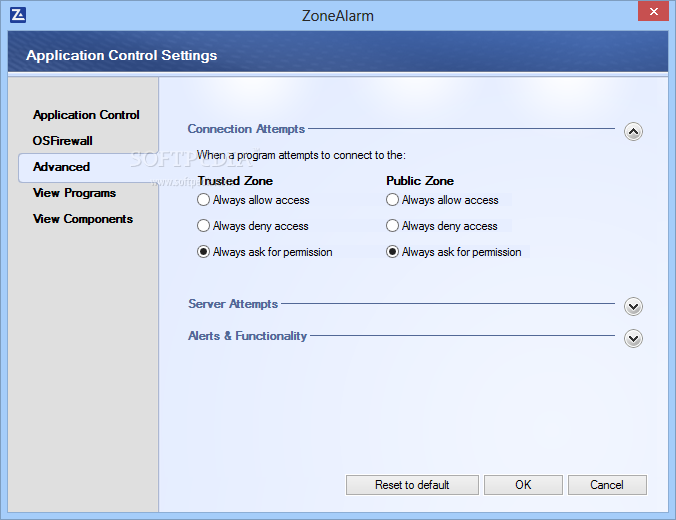Click the Public Zone column label
The image size is (676, 520).
point(420,181)
